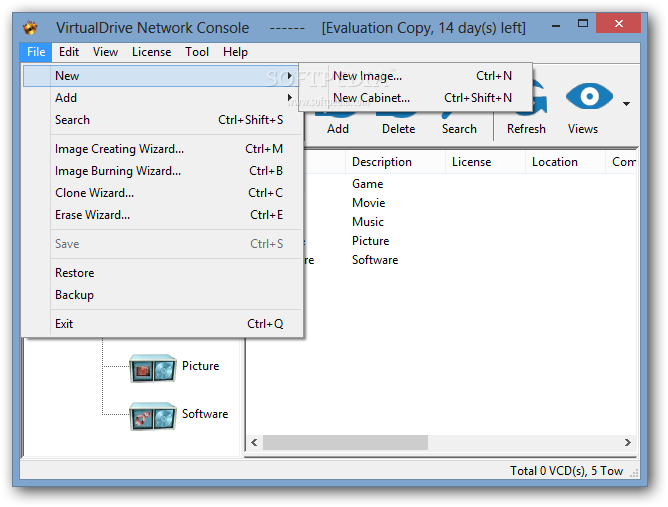Choose New Image... from submenu
Image resolution: width=668 pixels, height=507 pixels.
point(416,76)
